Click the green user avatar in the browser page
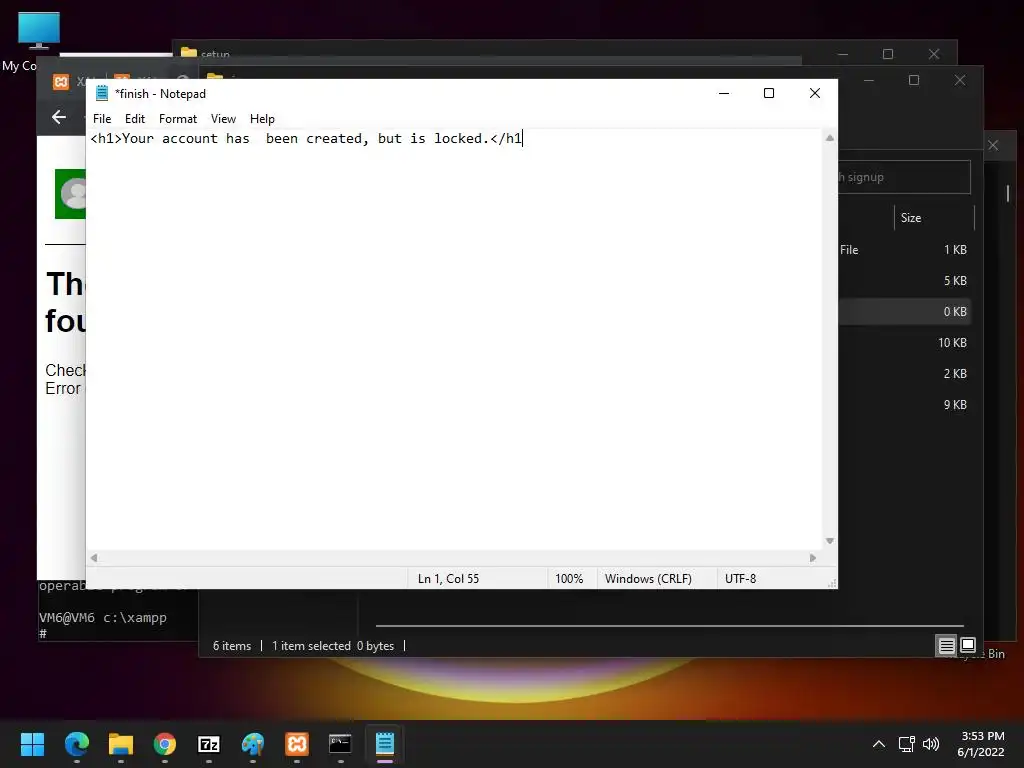The height and width of the screenshot is (768, 1024). point(71,194)
